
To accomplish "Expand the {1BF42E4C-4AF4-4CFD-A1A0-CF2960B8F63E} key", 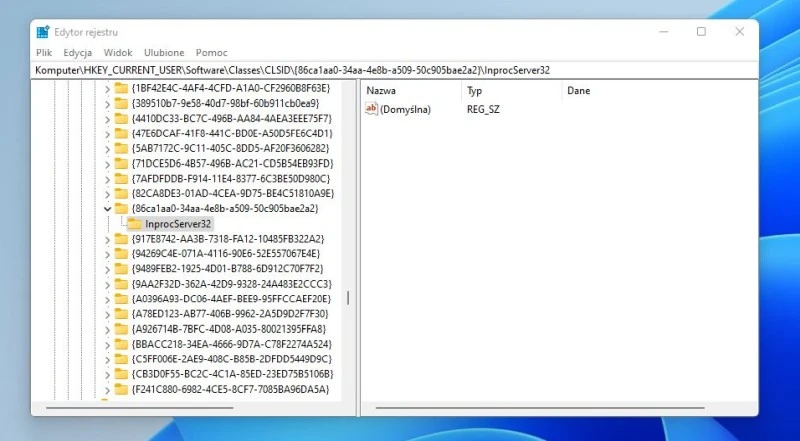I will (107, 89).
